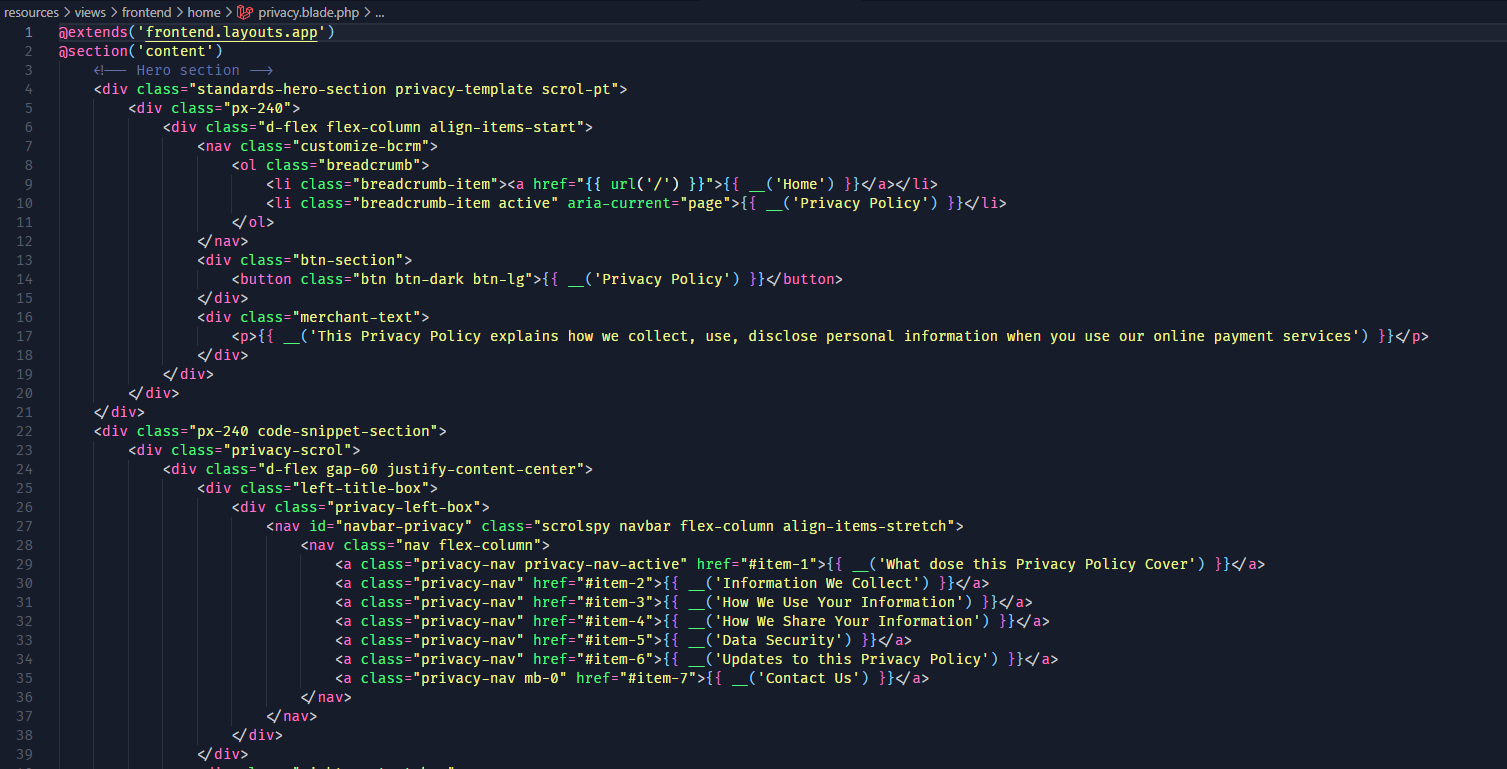This screenshot has width=1507, height=769.
Task: Click the closing </ol> tag
Action: point(253,222)
